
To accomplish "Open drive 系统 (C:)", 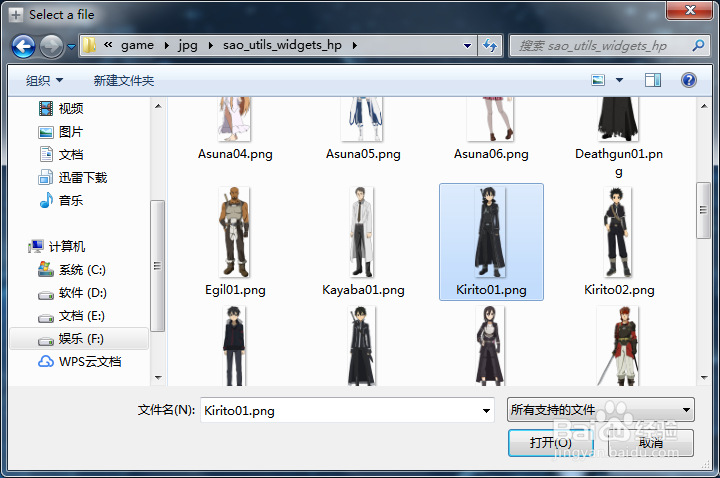I will point(72,270).
